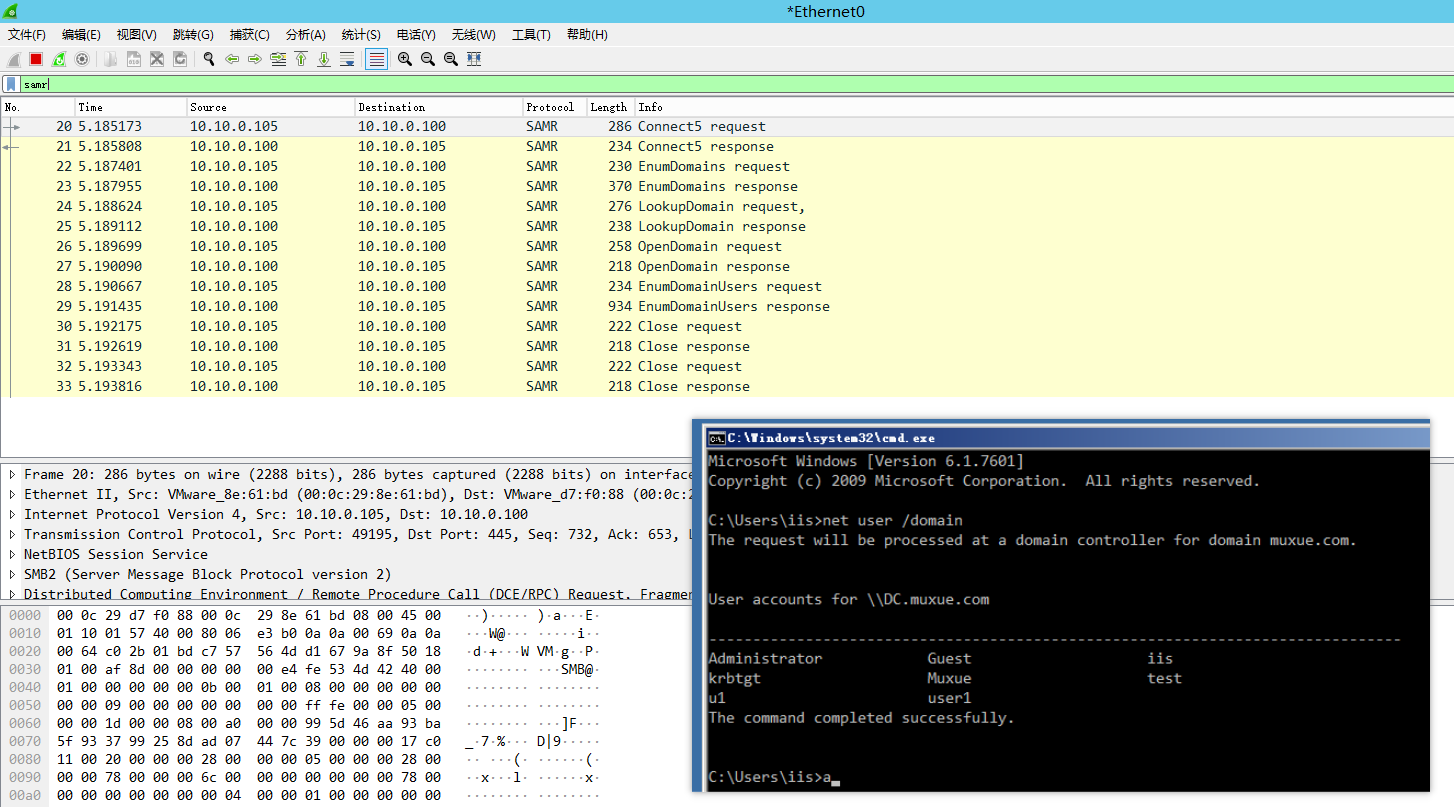Image resolution: width=1454 pixels, height=807 pixels.
Task: Reset text to normal size
Action: point(451,59)
